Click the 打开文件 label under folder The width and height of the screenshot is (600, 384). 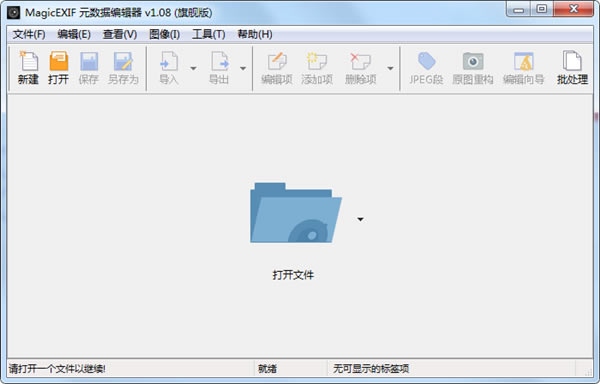point(293,275)
